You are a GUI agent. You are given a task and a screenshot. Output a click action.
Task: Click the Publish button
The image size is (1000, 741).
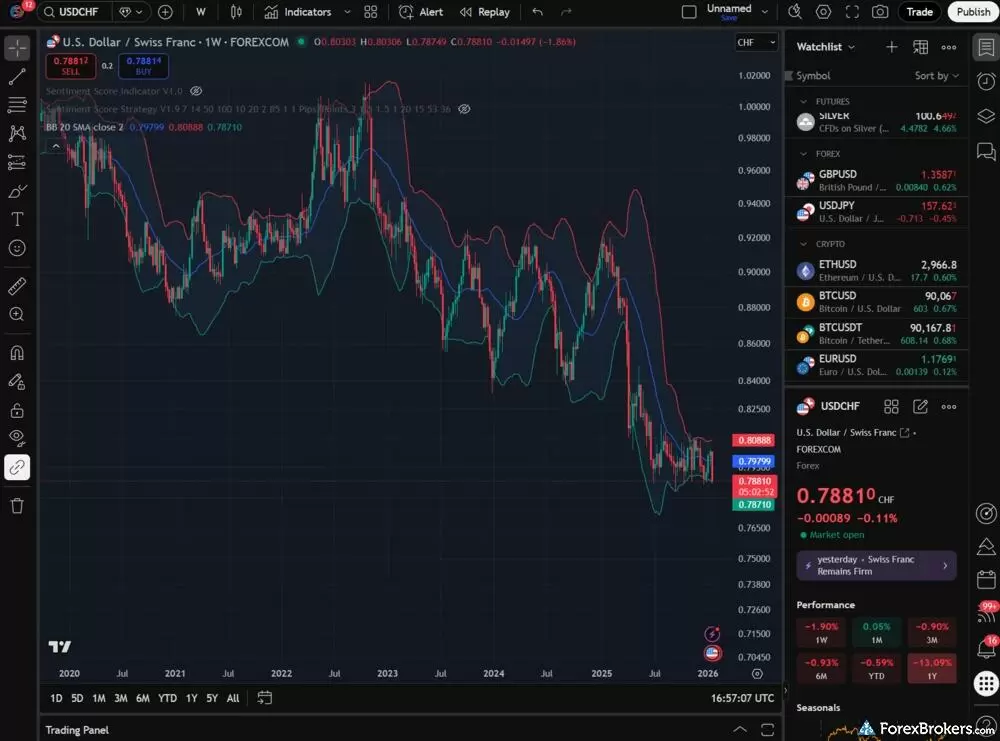click(x=973, y=12)
